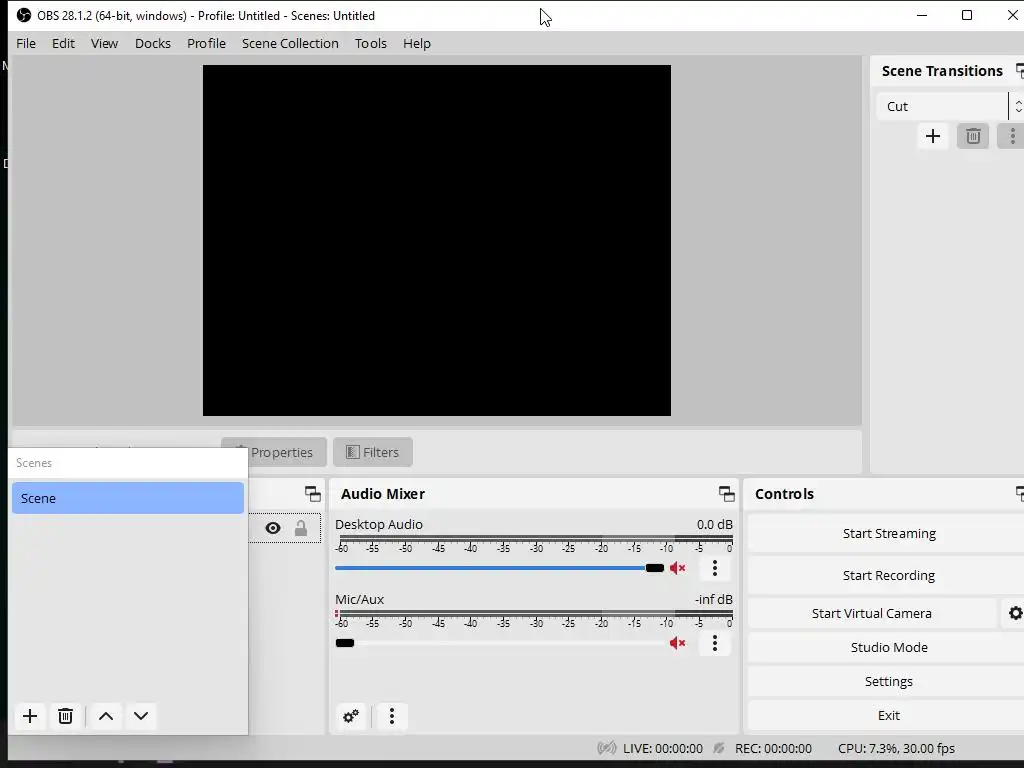The width and height of the screenshot is (1024, 768).
Task: Click Mic/Aux -inf dB level label
Action: 713,600
